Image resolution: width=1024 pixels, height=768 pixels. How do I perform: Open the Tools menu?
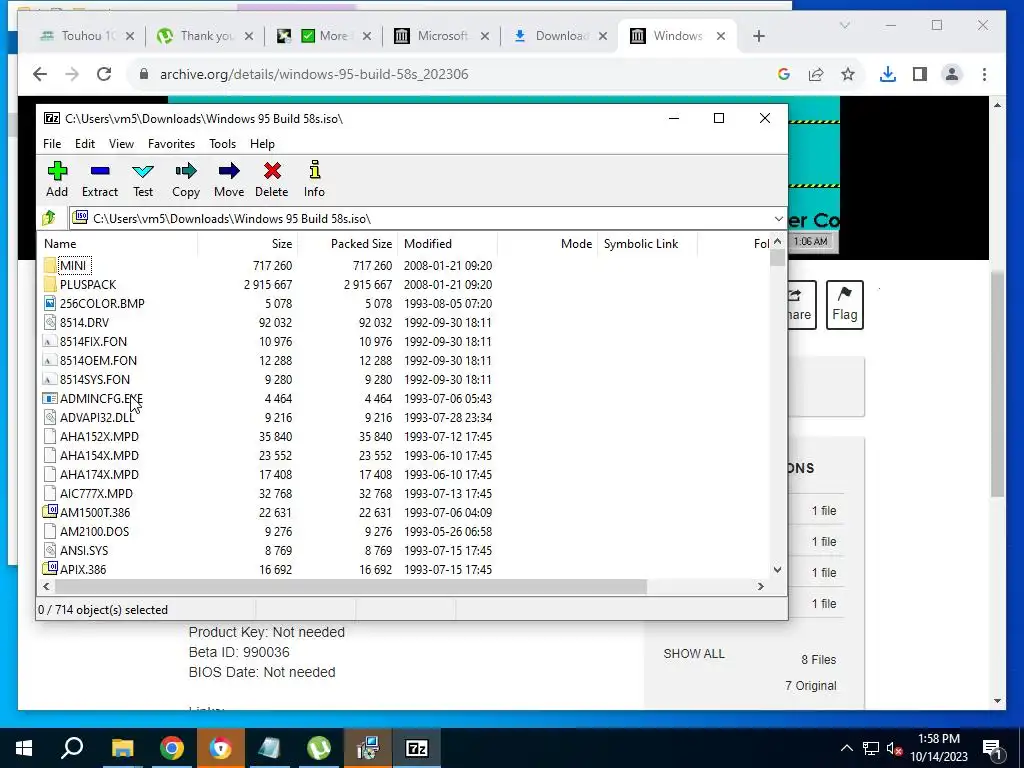pyautogui.click(x=223, y=144)
